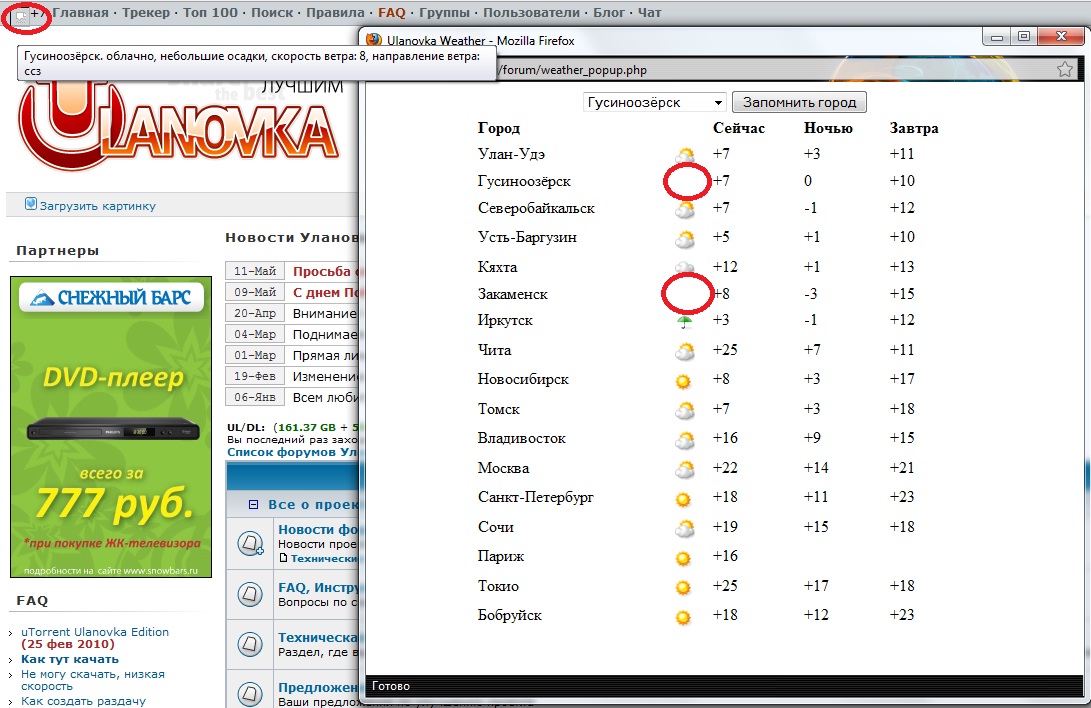Bookmark page with the star icon
Viewport: 1091px width, 708px height.
1065,70
